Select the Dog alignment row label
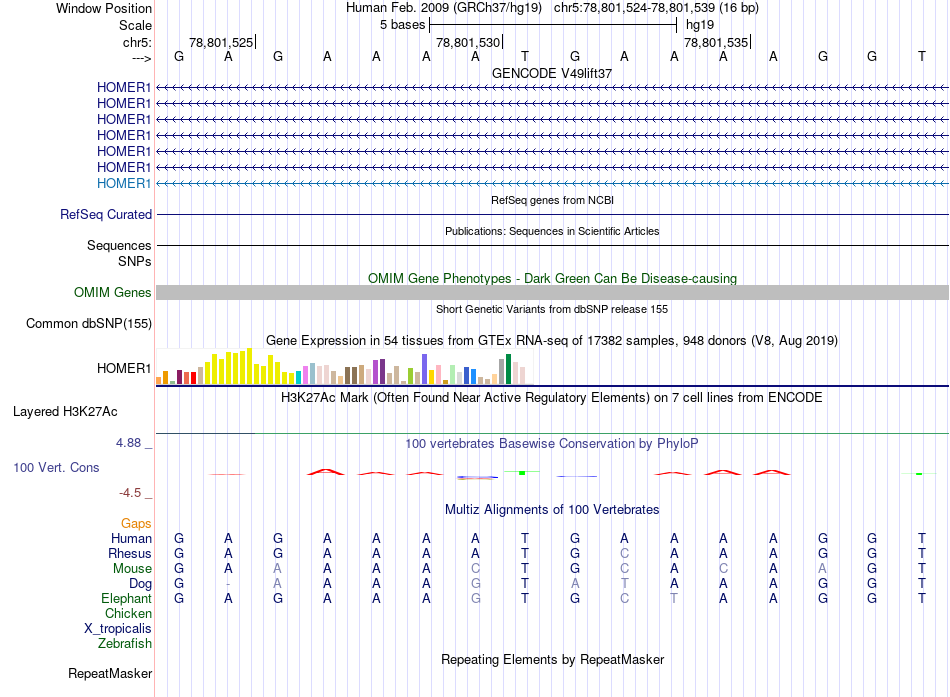This screenshot has height=697, width=950. 140,584
